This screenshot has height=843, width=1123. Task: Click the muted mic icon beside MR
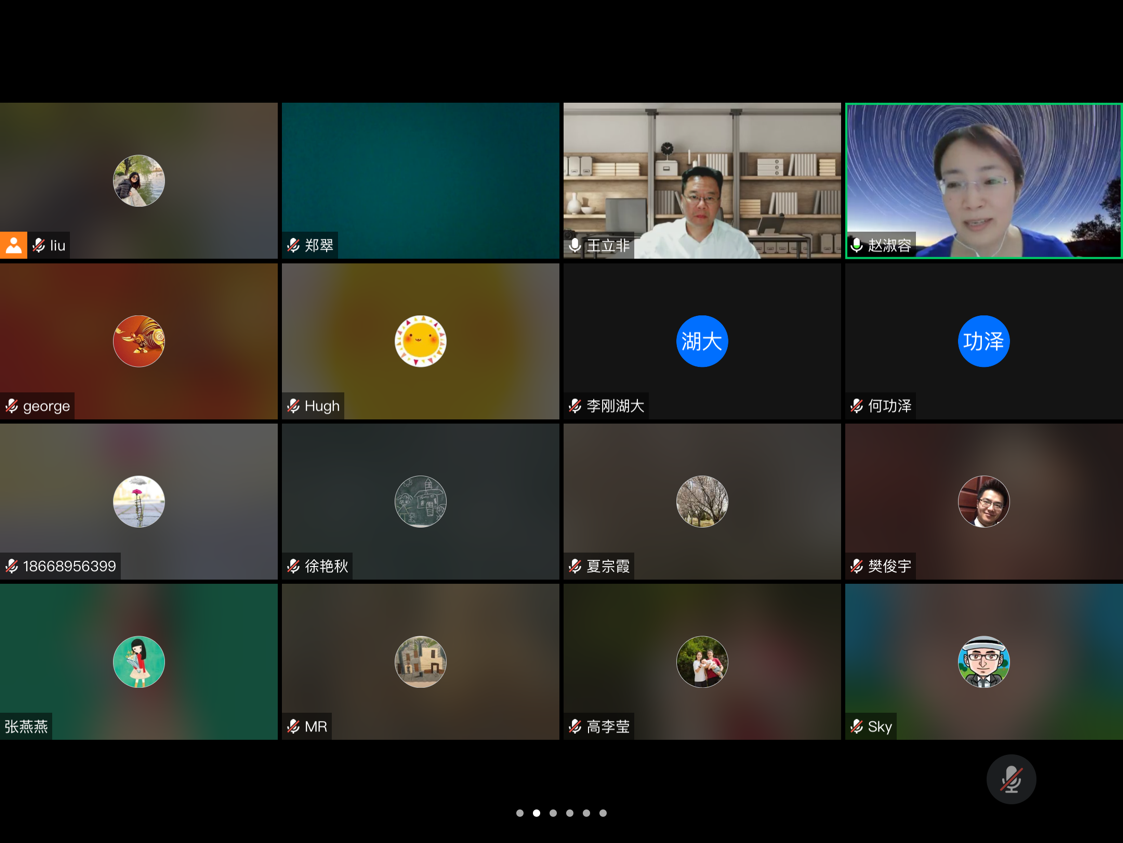pos(294,727)
